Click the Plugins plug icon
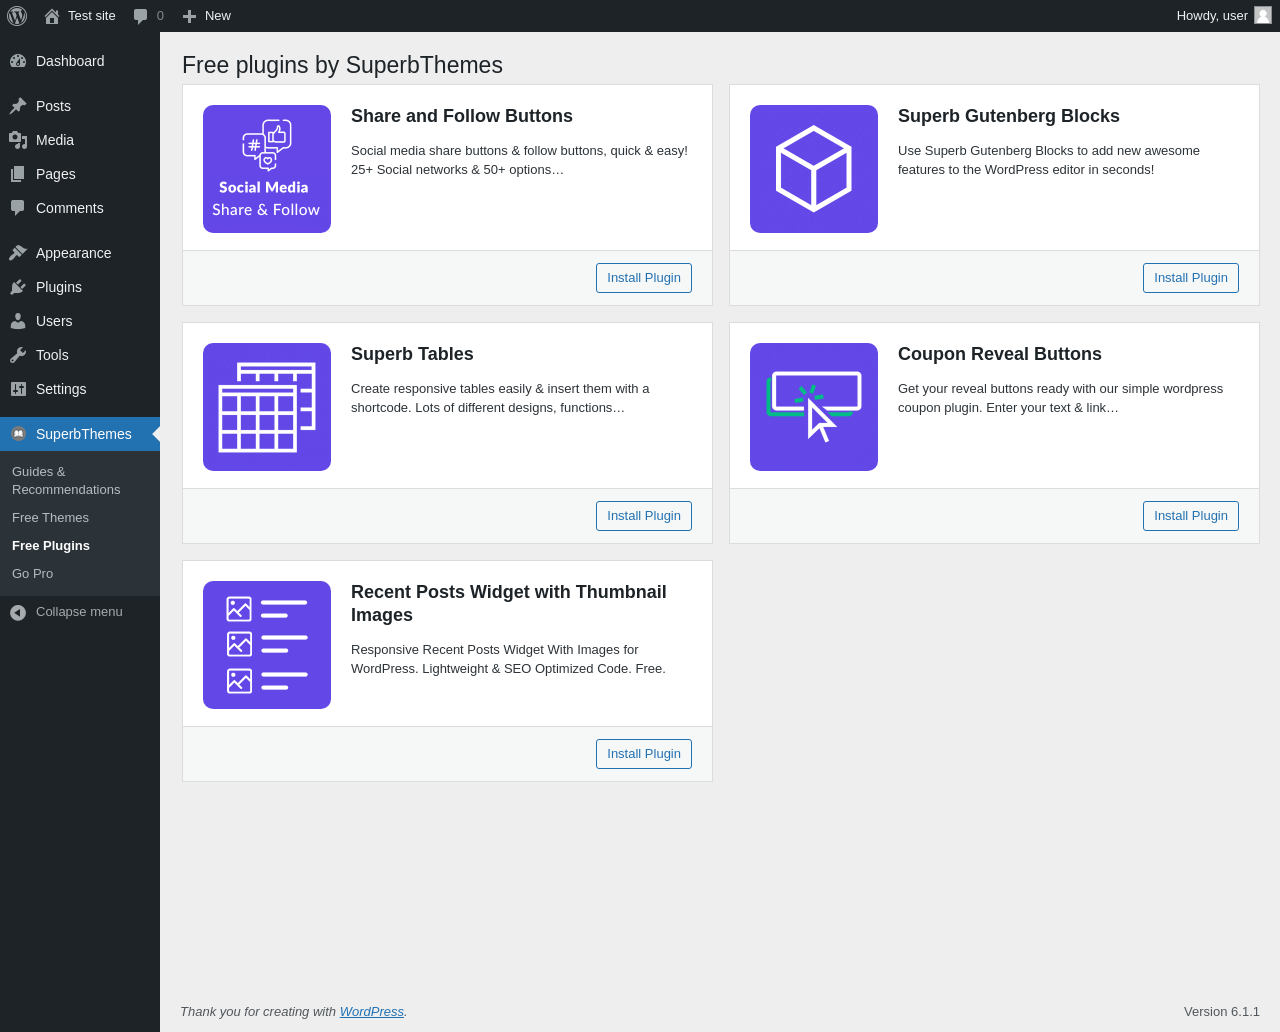1280x1032 pixels. point(18,287)
